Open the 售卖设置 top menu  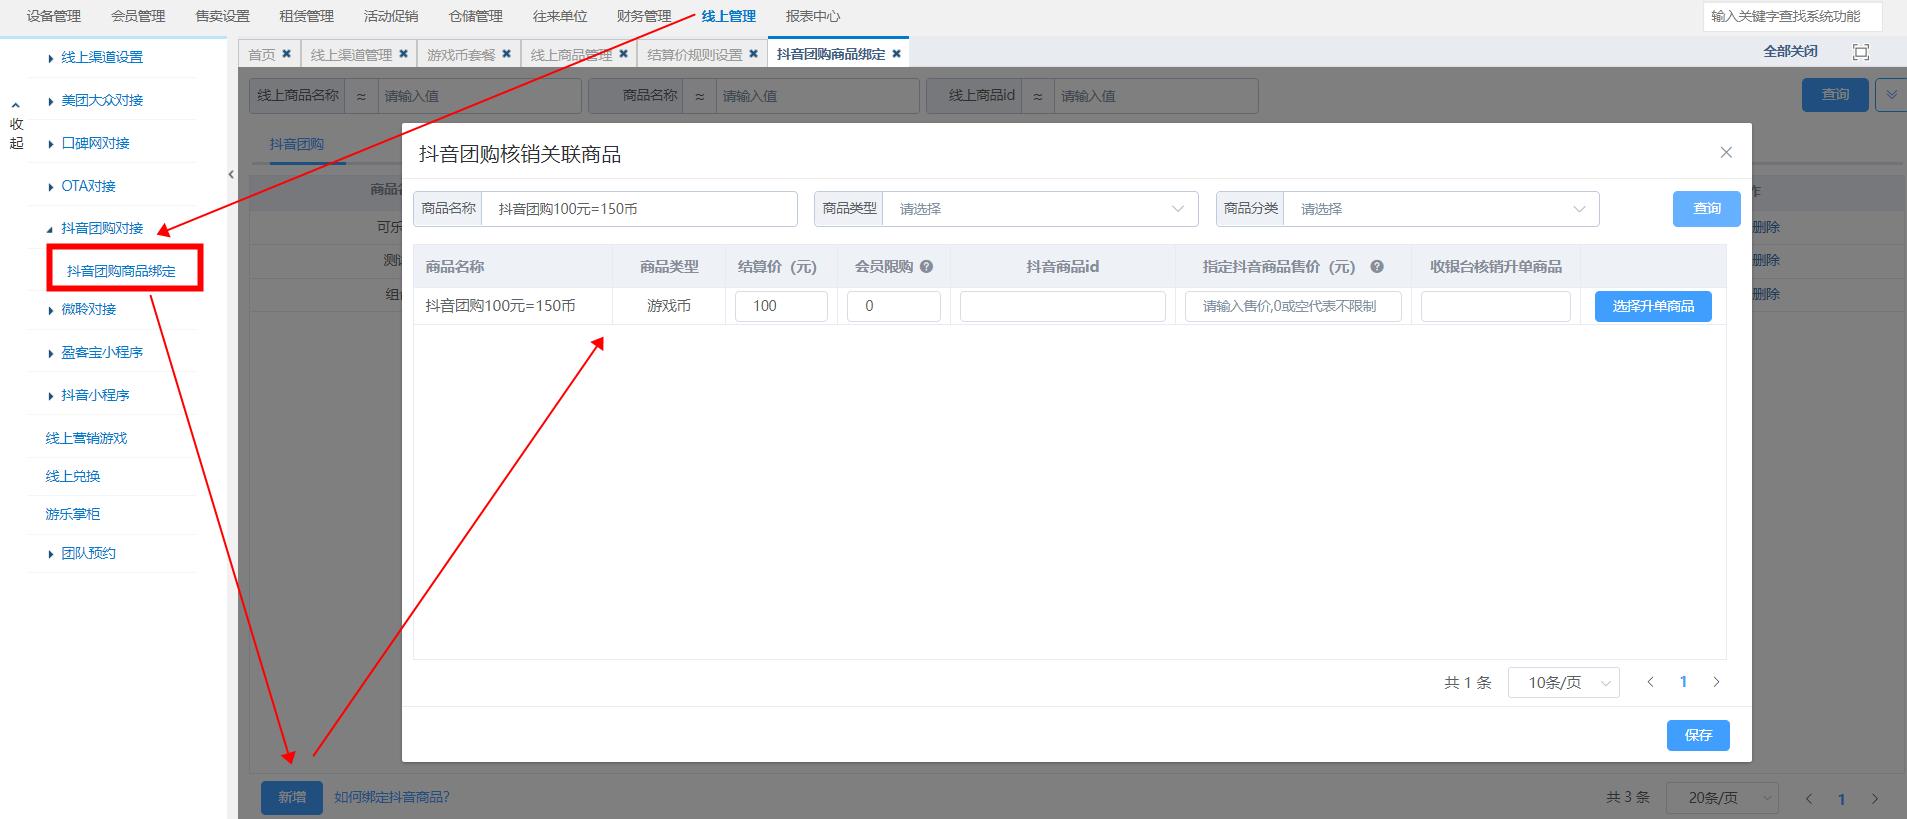pos(222,16)
